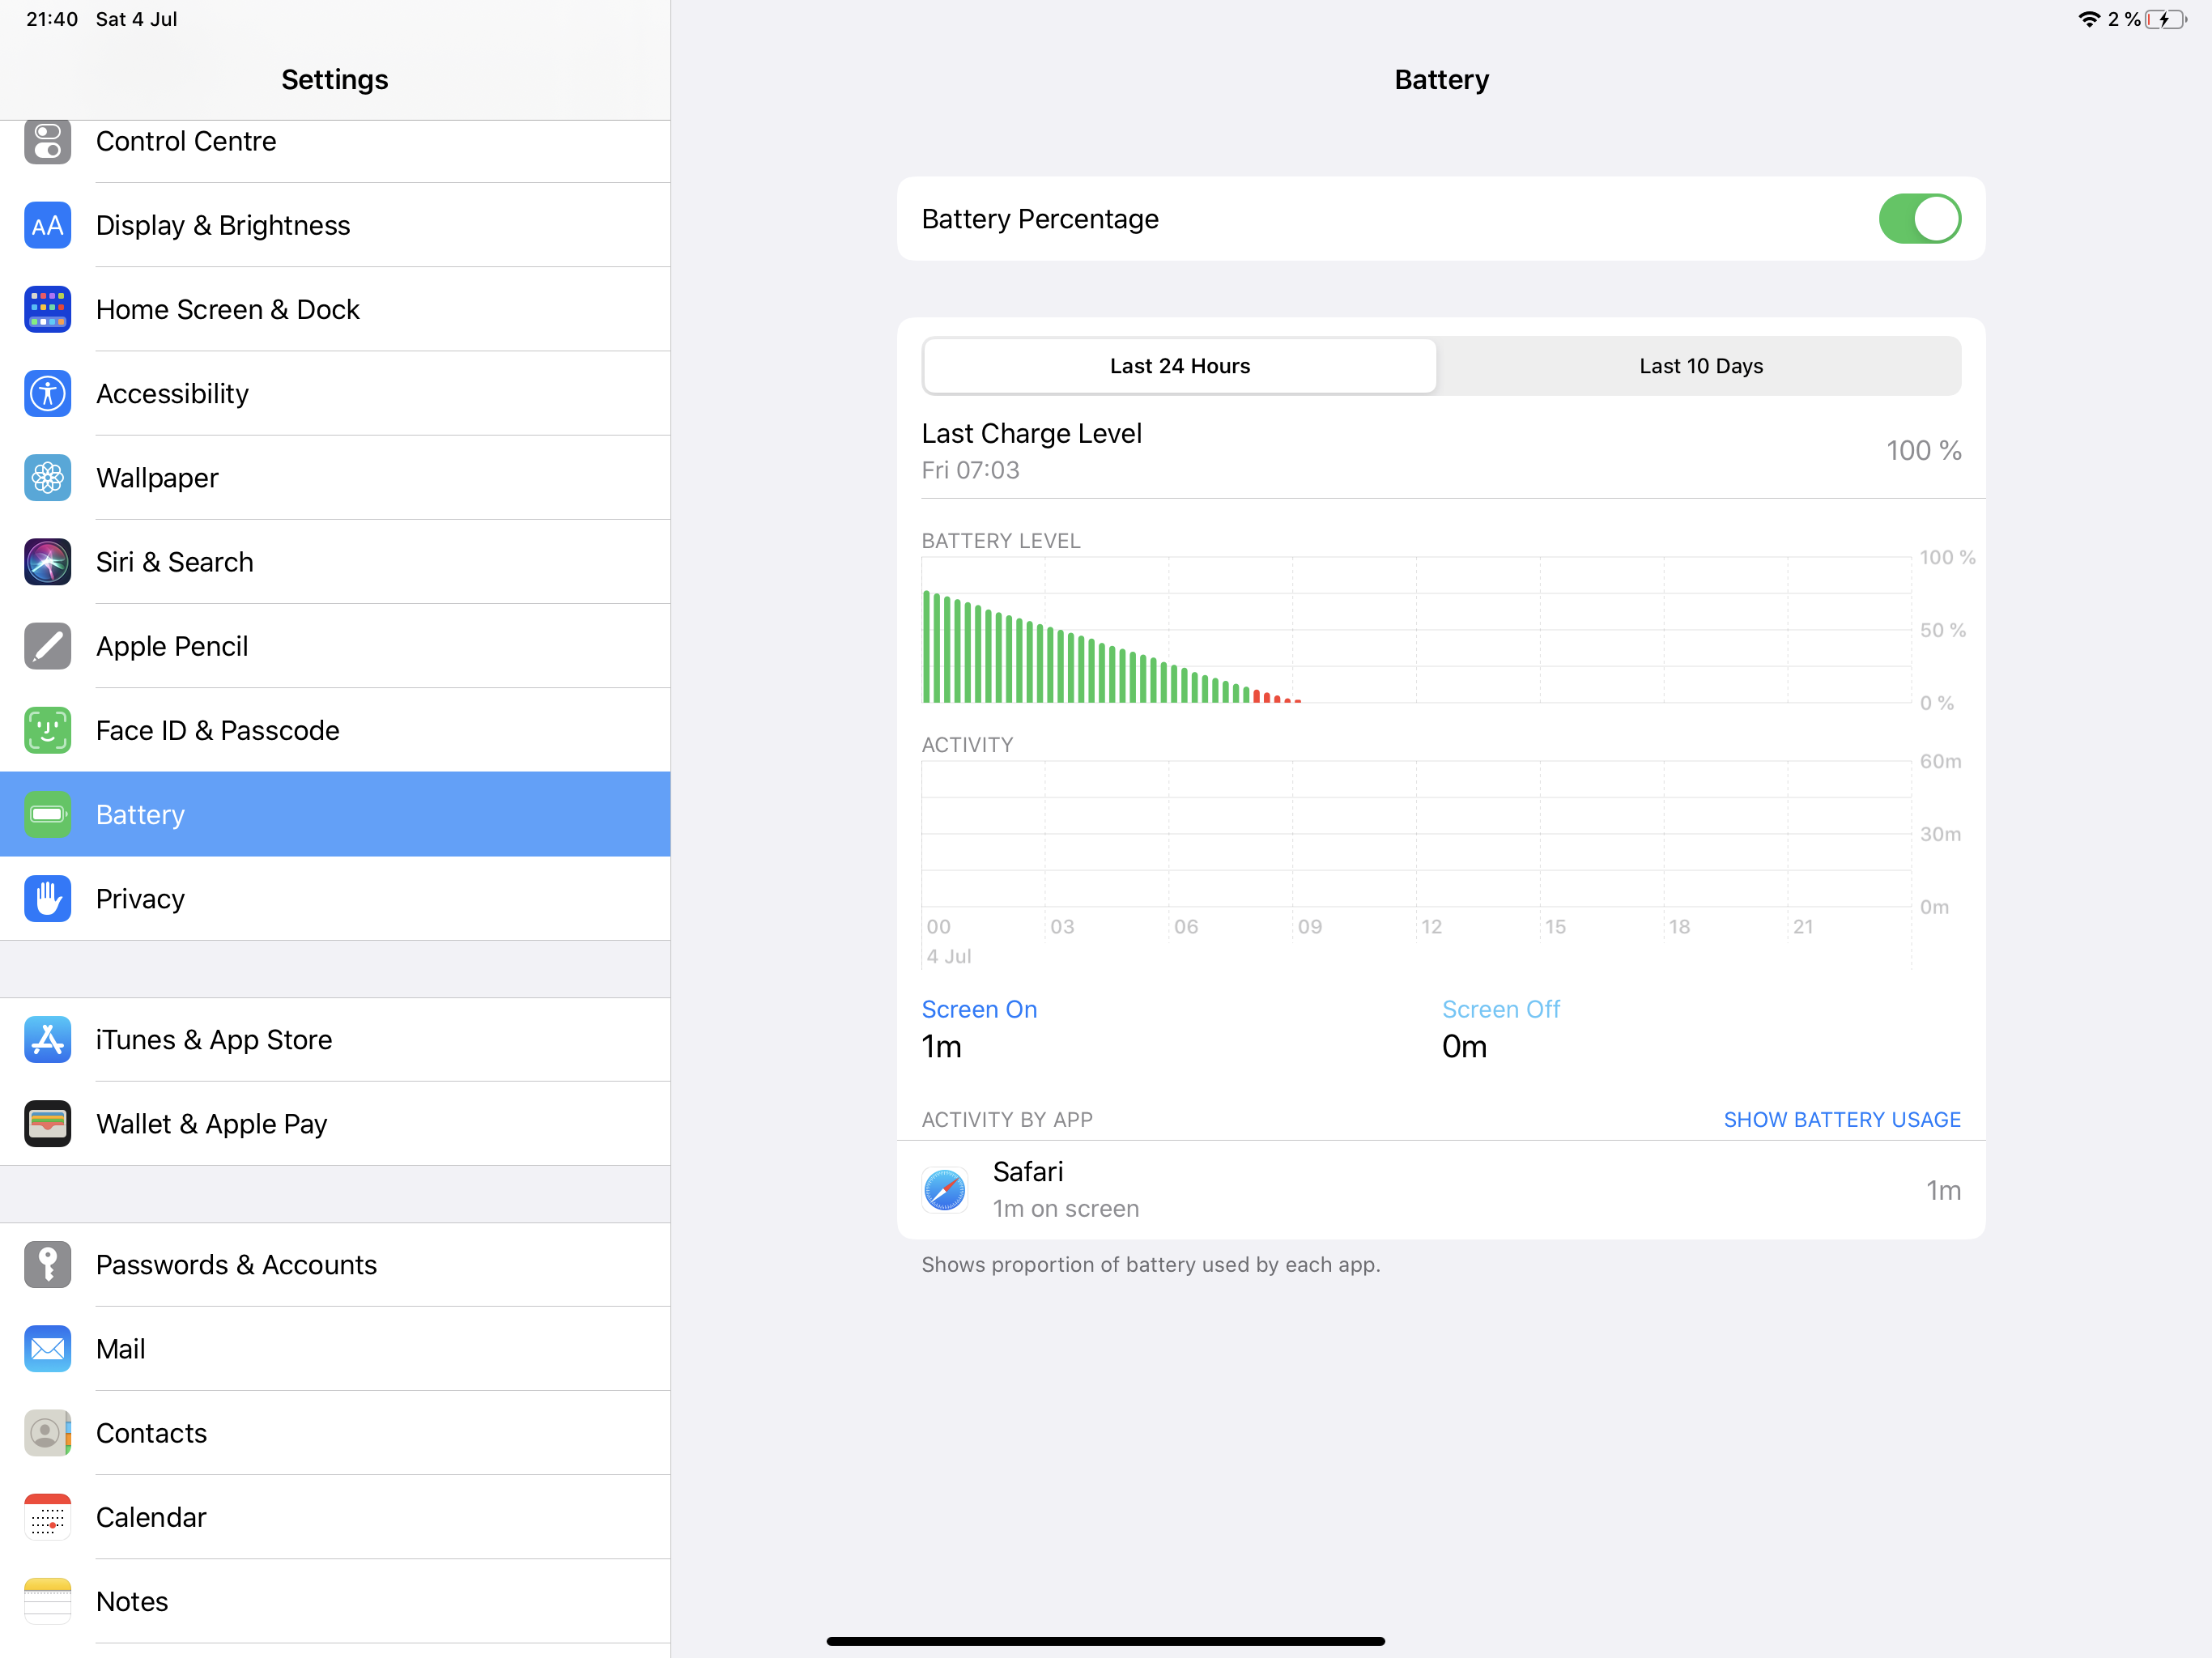Tap the Display & Brightness icon
2212x1658 pixels.
point(47,225)
